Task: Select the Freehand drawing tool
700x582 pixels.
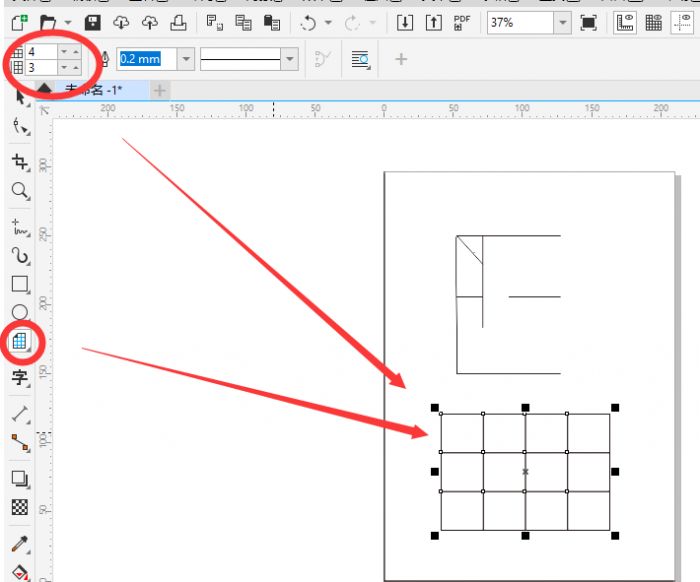Action: (x=20, y=228)
